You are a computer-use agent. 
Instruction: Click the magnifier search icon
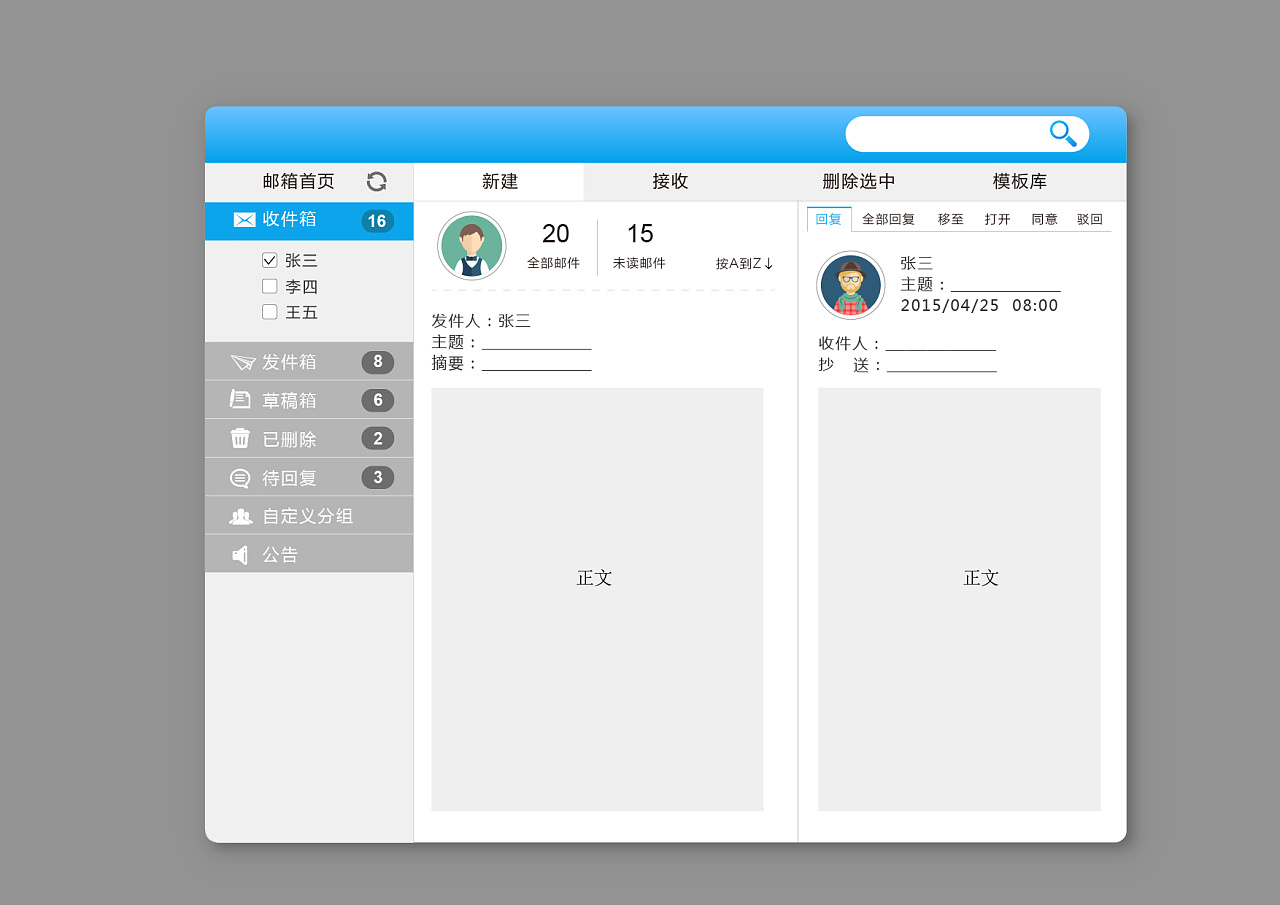(x=1062, y=133)
